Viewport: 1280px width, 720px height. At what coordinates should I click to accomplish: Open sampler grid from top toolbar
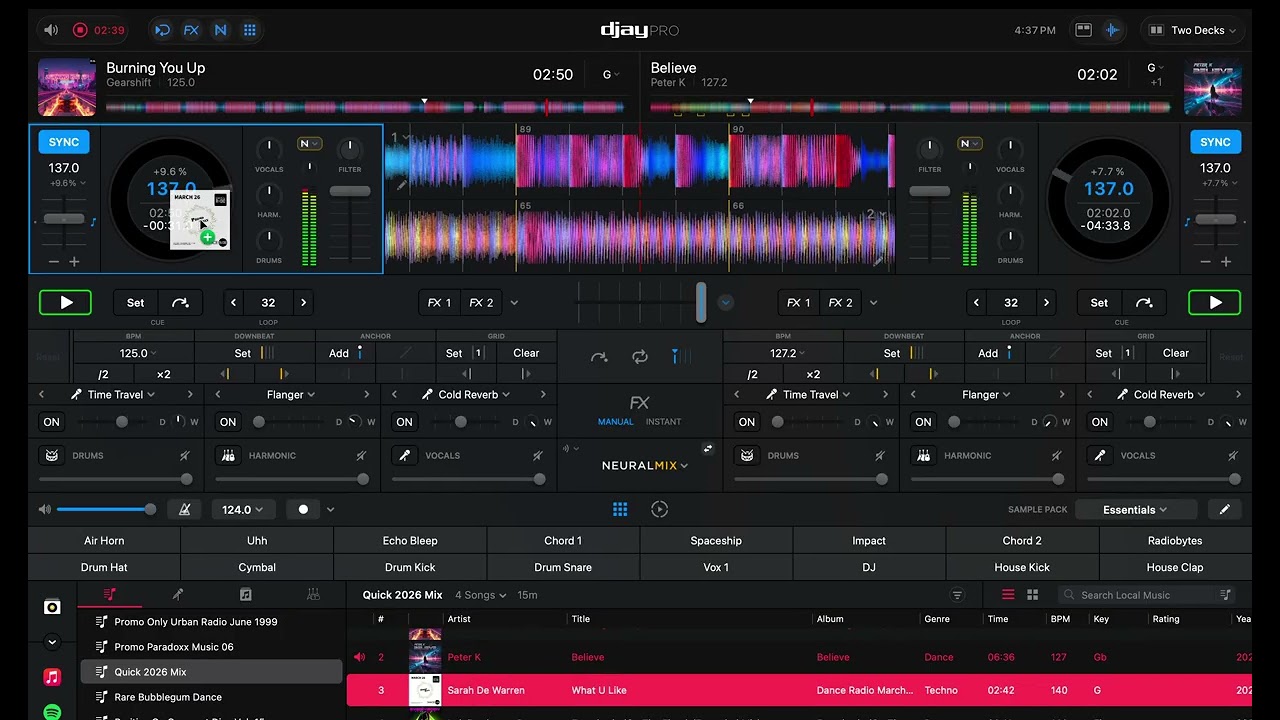(x=250, y=30)
